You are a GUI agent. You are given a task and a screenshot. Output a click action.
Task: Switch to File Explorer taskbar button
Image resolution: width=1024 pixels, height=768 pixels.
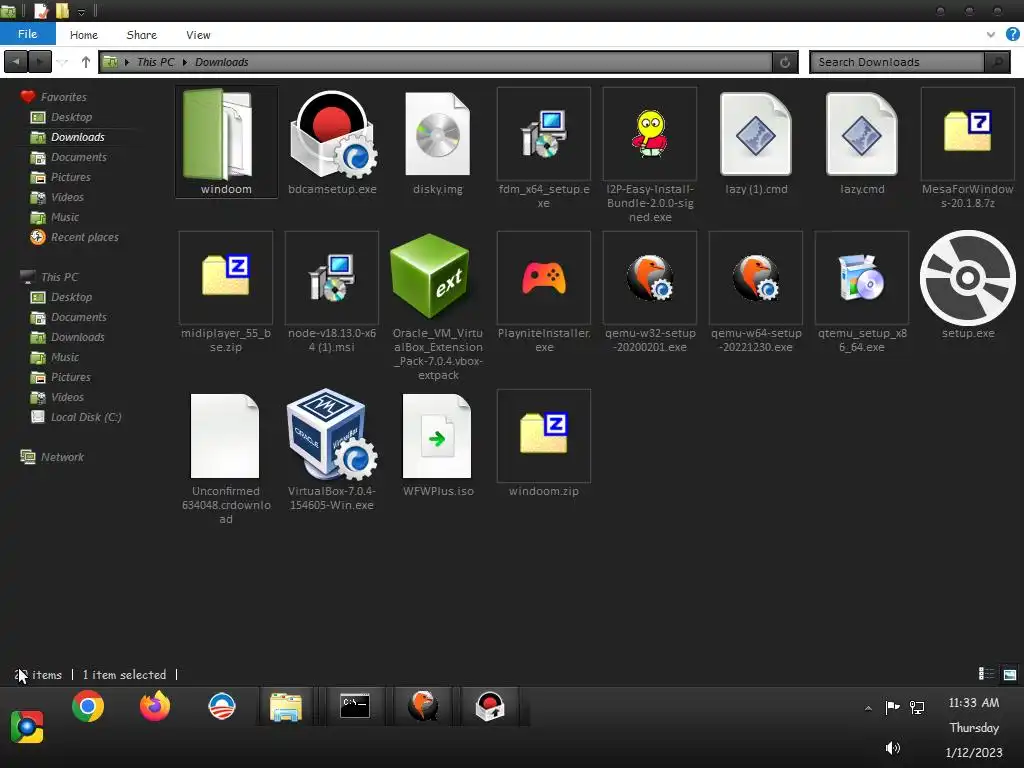tap(286, 707)
